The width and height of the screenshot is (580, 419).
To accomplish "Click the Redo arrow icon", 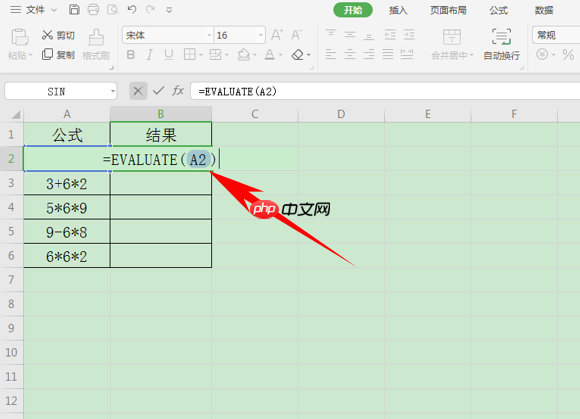I will 150,10.
